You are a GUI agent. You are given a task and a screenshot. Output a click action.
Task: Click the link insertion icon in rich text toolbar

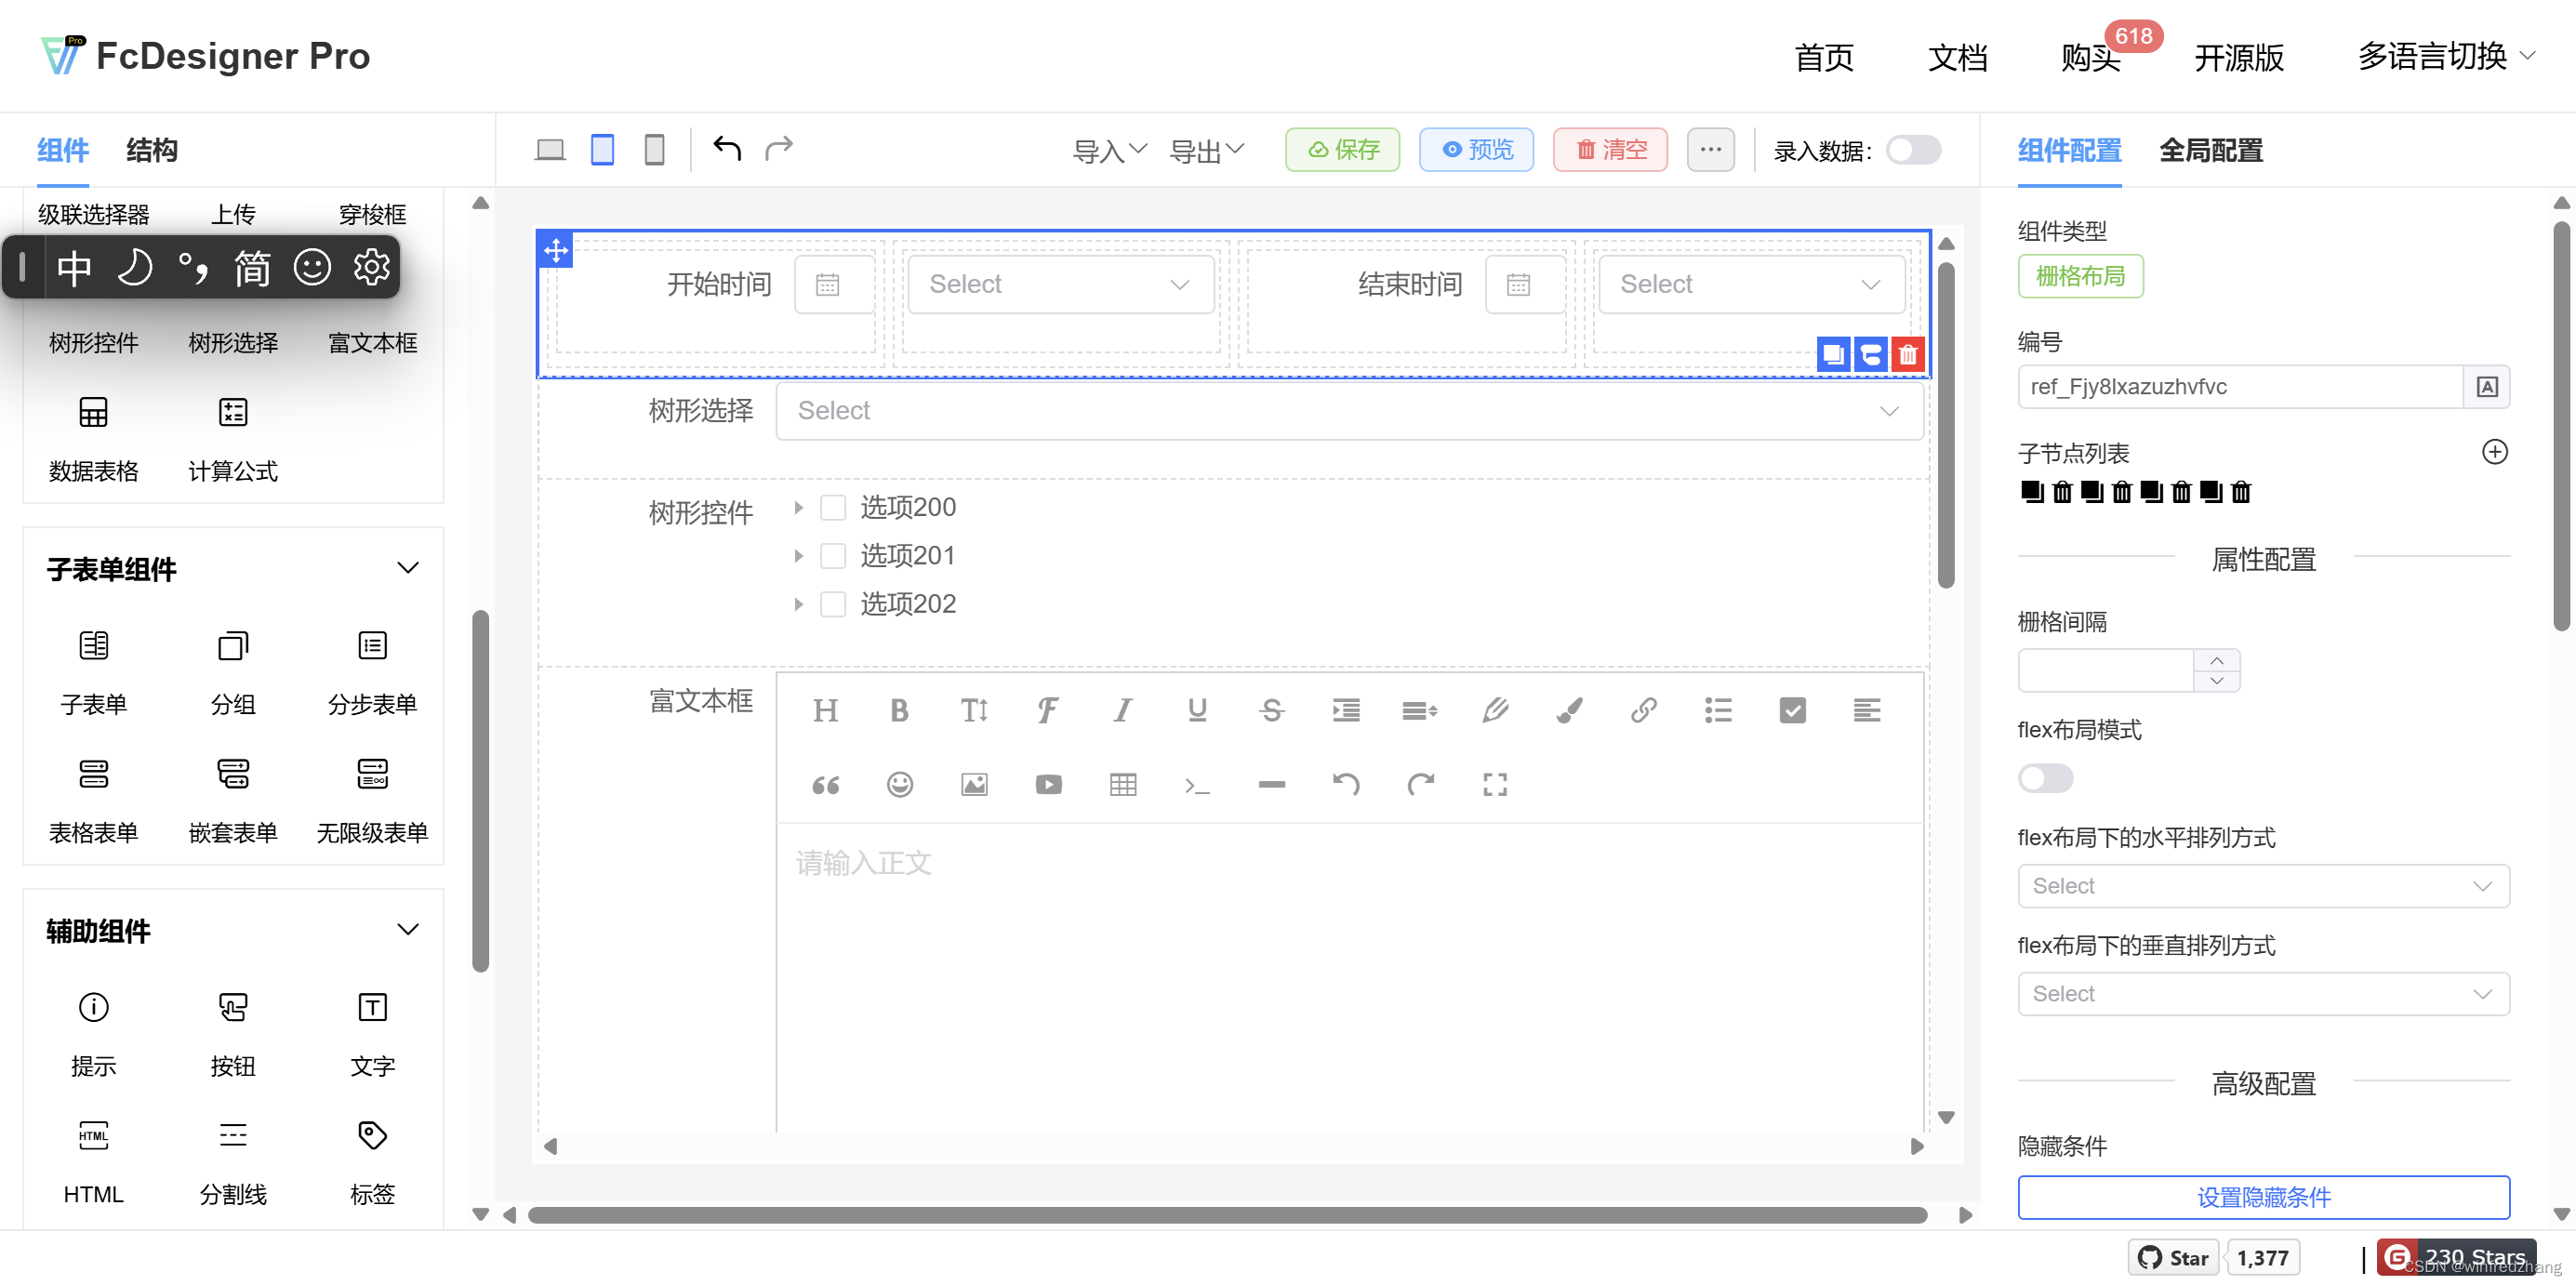(1641, 709)
